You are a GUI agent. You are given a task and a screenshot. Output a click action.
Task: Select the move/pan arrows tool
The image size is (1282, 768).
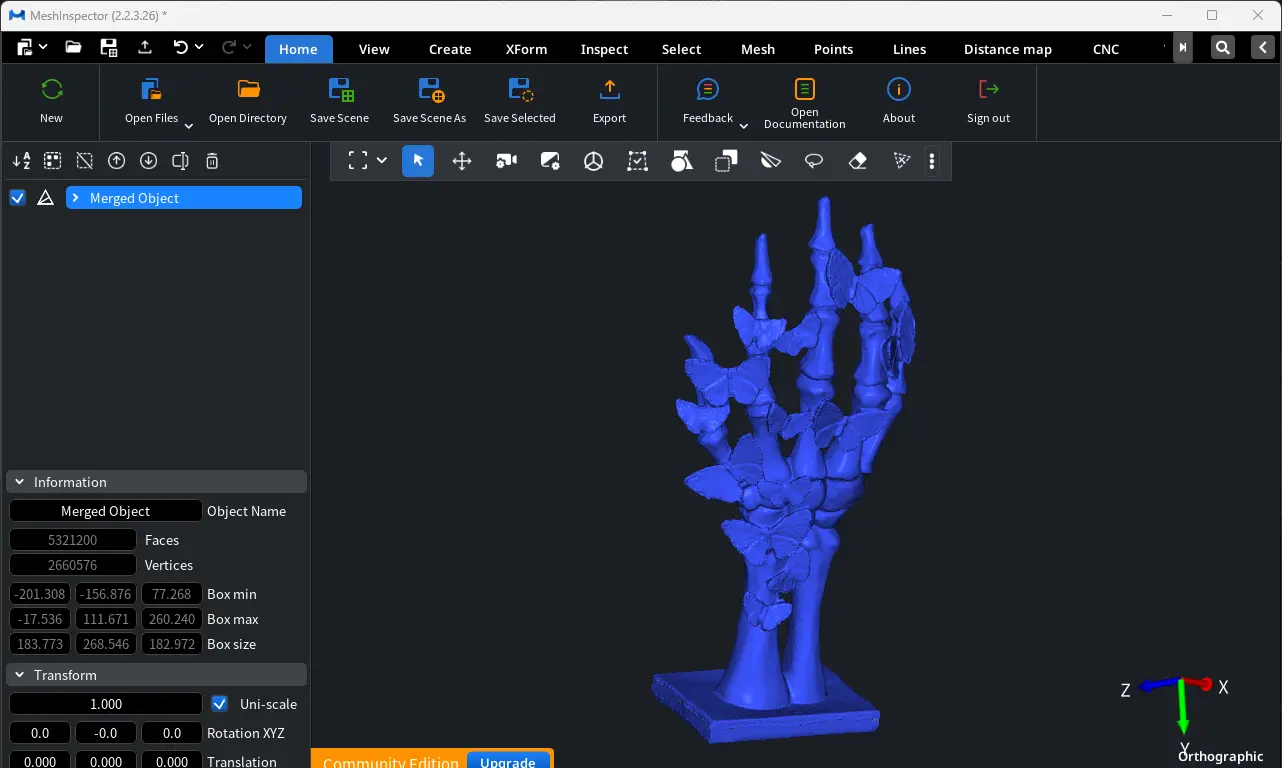462,161
